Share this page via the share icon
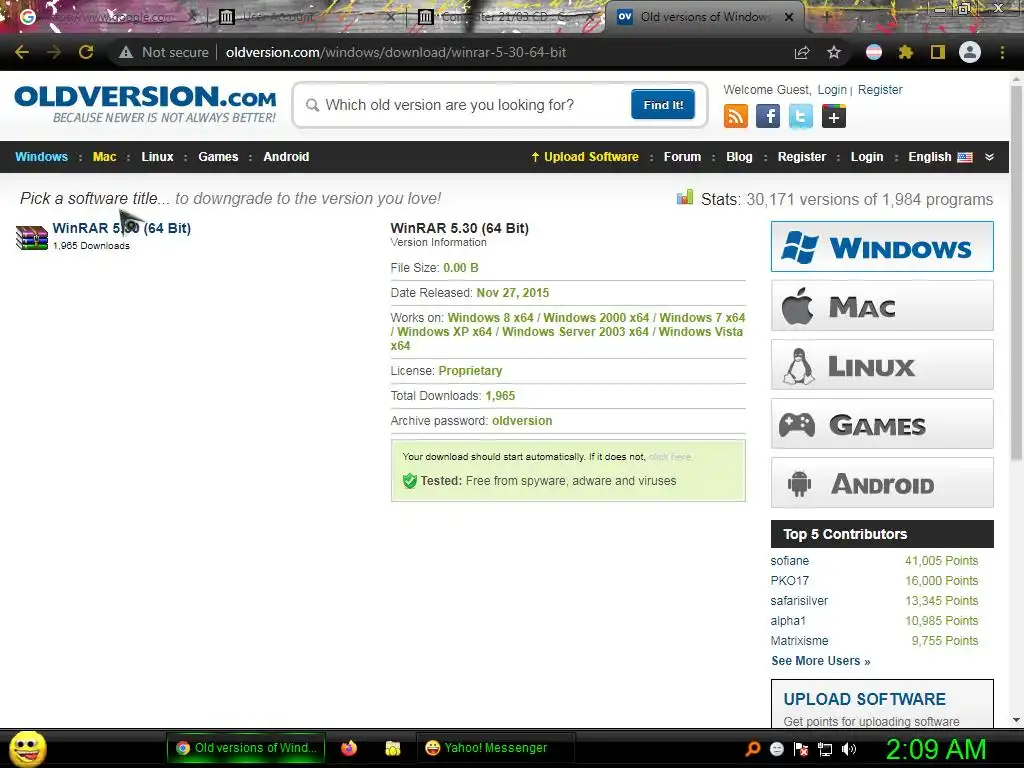Image resolution: width=1024 pixels, height=768 pixels. 802,52
